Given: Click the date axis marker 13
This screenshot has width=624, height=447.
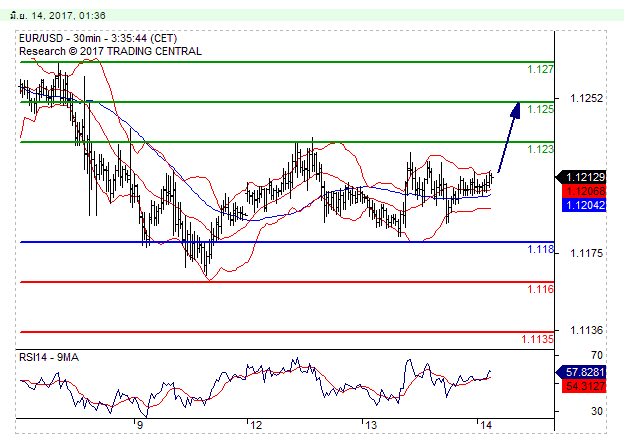Looking at the screenshot, I should pyautogui.click(x=371, y=425).
